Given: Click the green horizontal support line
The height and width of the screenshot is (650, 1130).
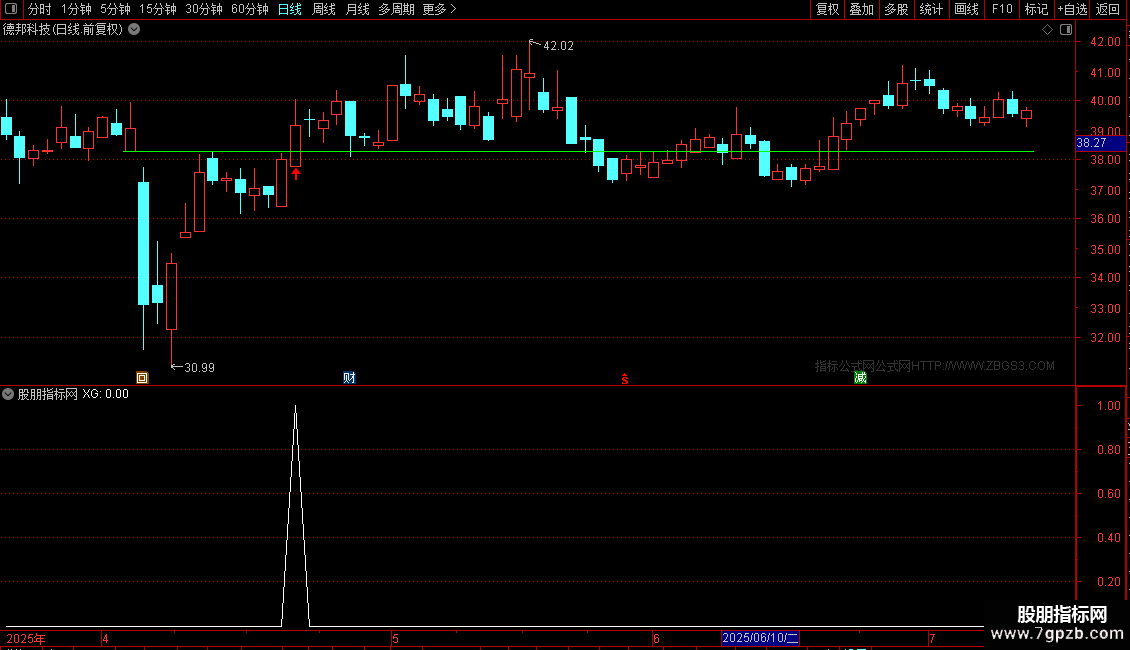Looking at the screenshot, I should (579, 151).
